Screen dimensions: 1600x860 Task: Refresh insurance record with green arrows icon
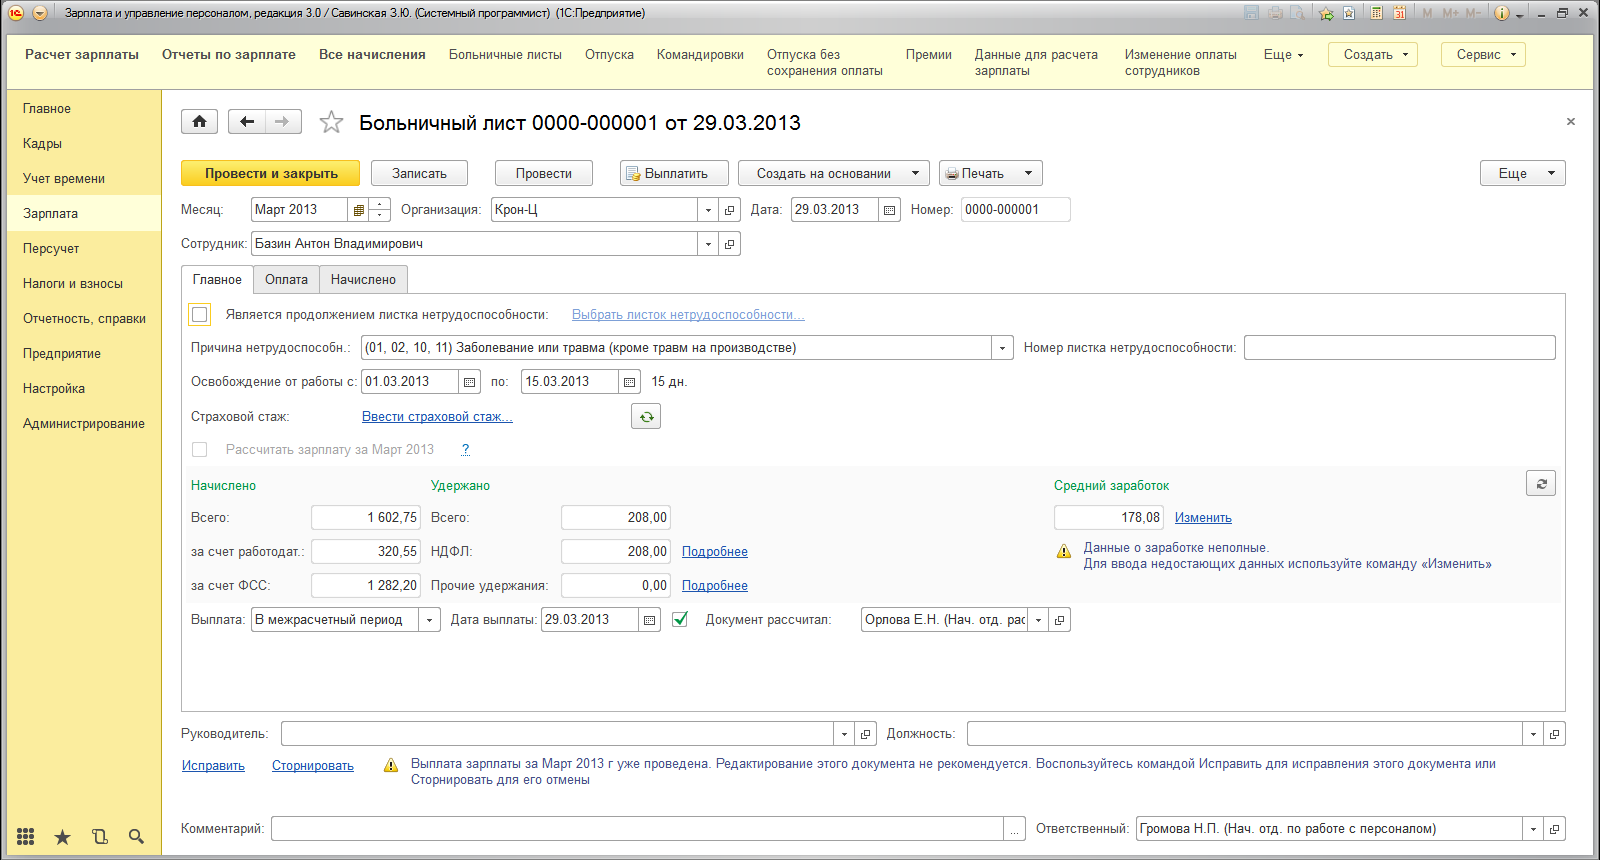pos(646,416)
